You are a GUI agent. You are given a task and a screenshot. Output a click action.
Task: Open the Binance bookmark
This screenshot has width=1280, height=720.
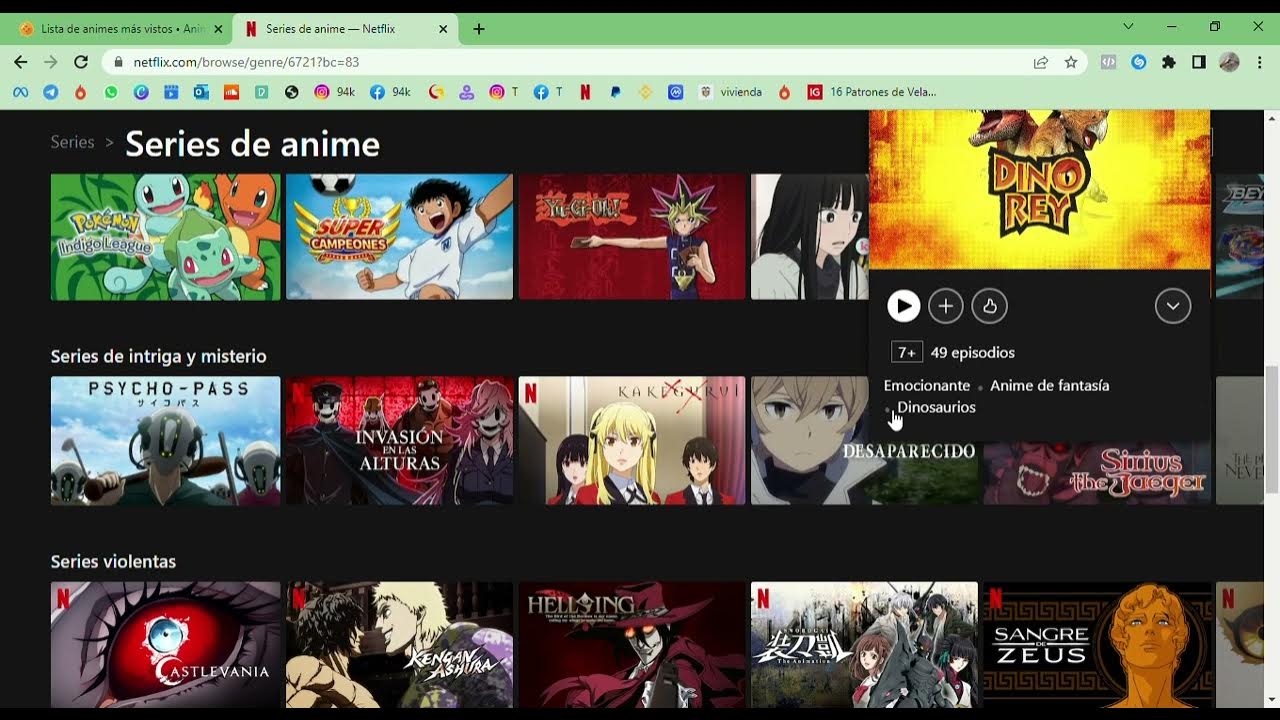point(645,92)
